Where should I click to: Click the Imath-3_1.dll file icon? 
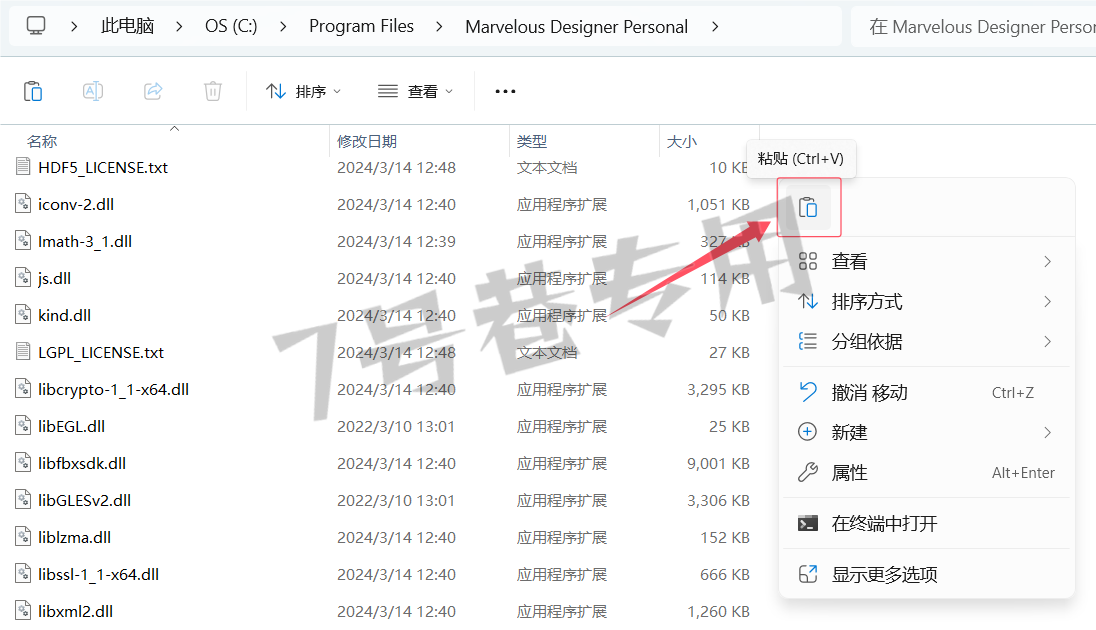23,241
